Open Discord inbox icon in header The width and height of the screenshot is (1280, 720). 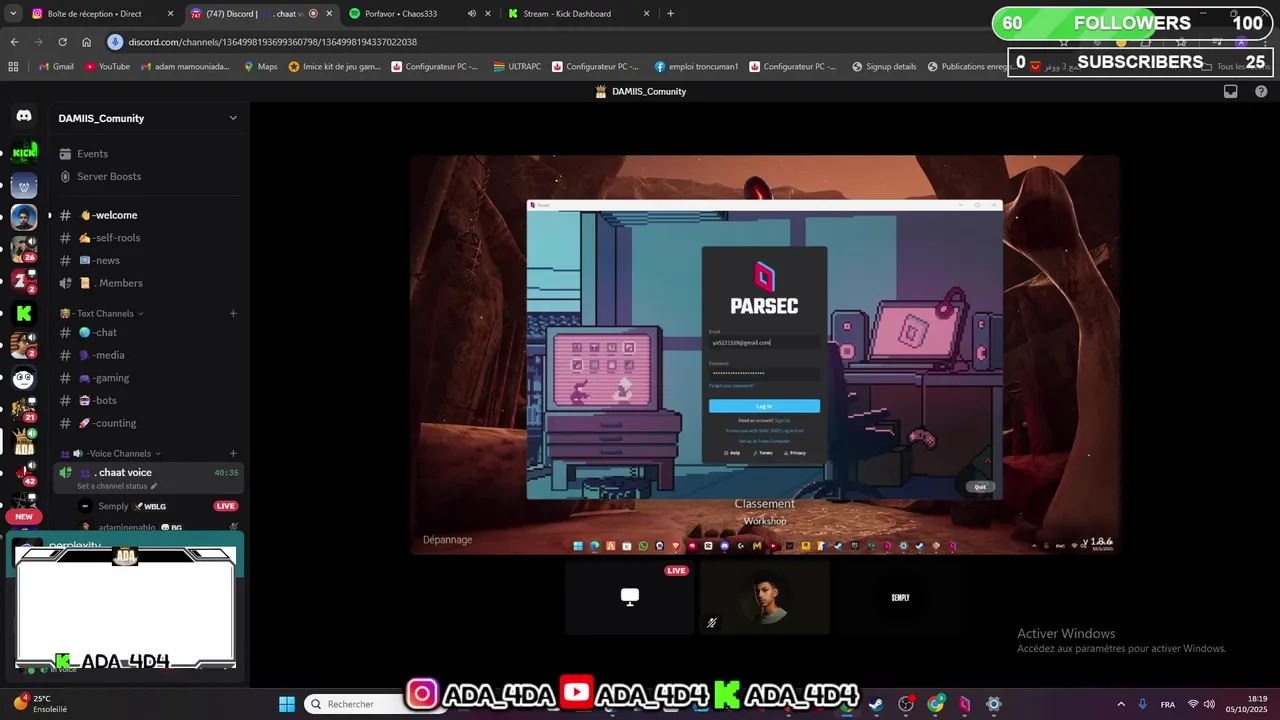[1231, 91]
